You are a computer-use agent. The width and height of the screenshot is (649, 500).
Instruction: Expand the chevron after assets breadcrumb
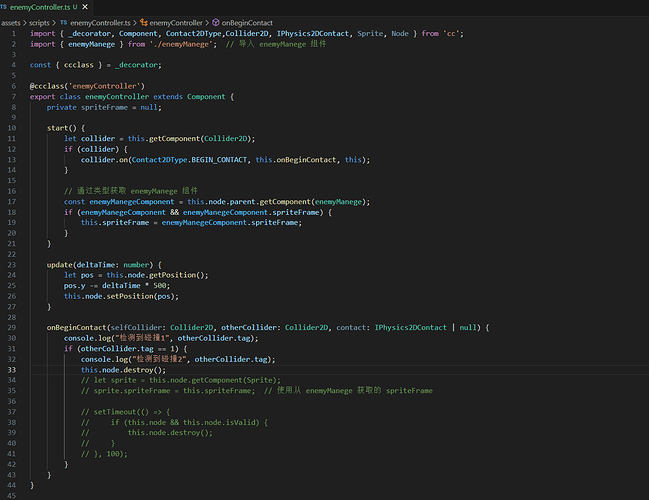point(24,23)
